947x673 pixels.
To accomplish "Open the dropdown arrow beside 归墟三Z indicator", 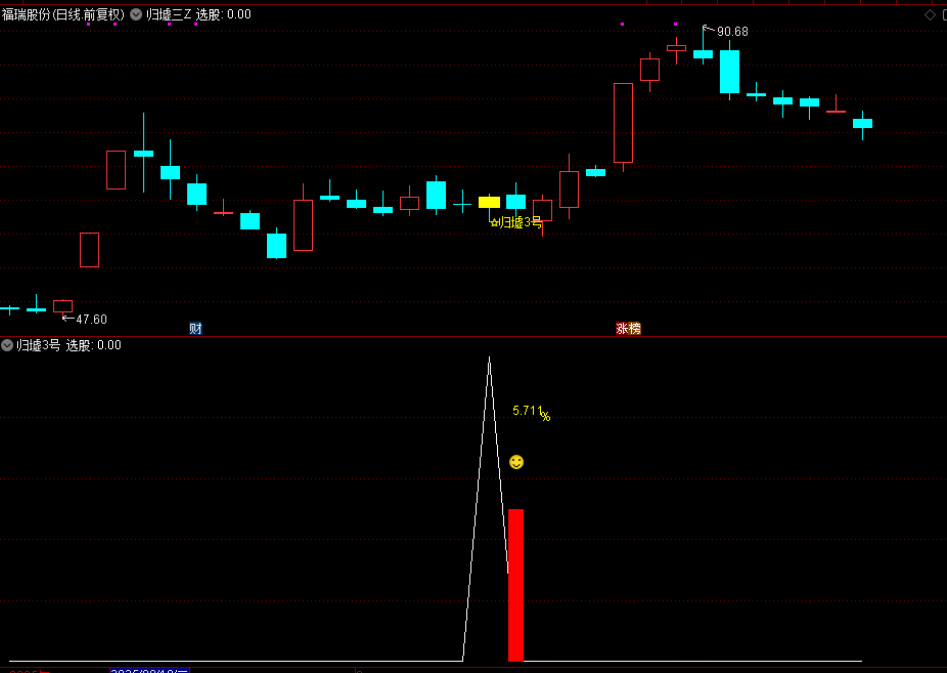I will pyautogui.click(x=136, y=14).
